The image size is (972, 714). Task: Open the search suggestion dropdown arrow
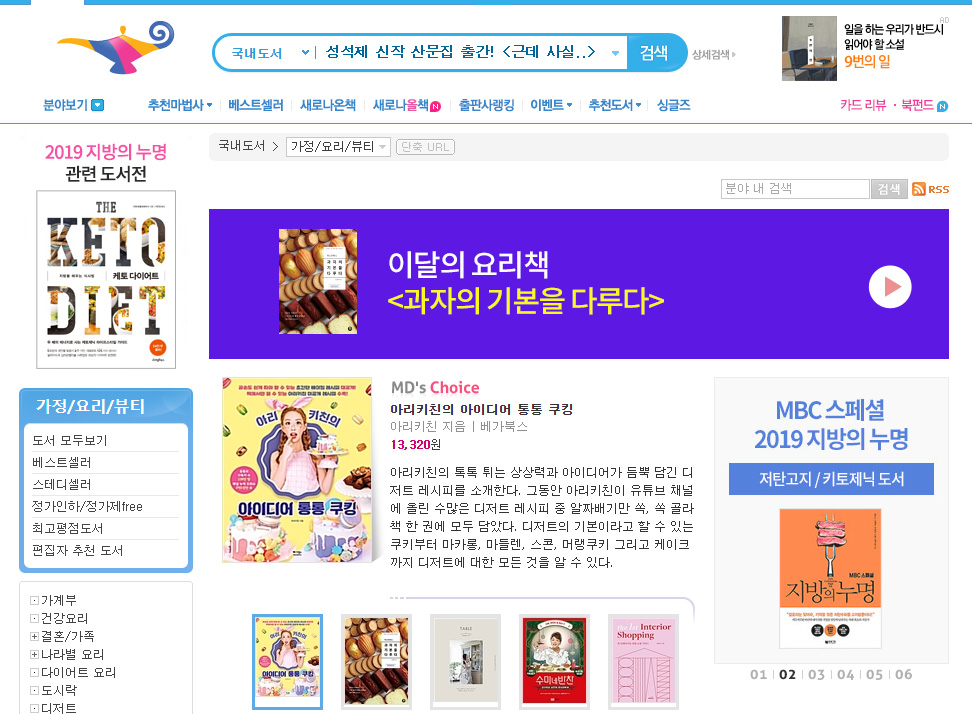point(615,53)
